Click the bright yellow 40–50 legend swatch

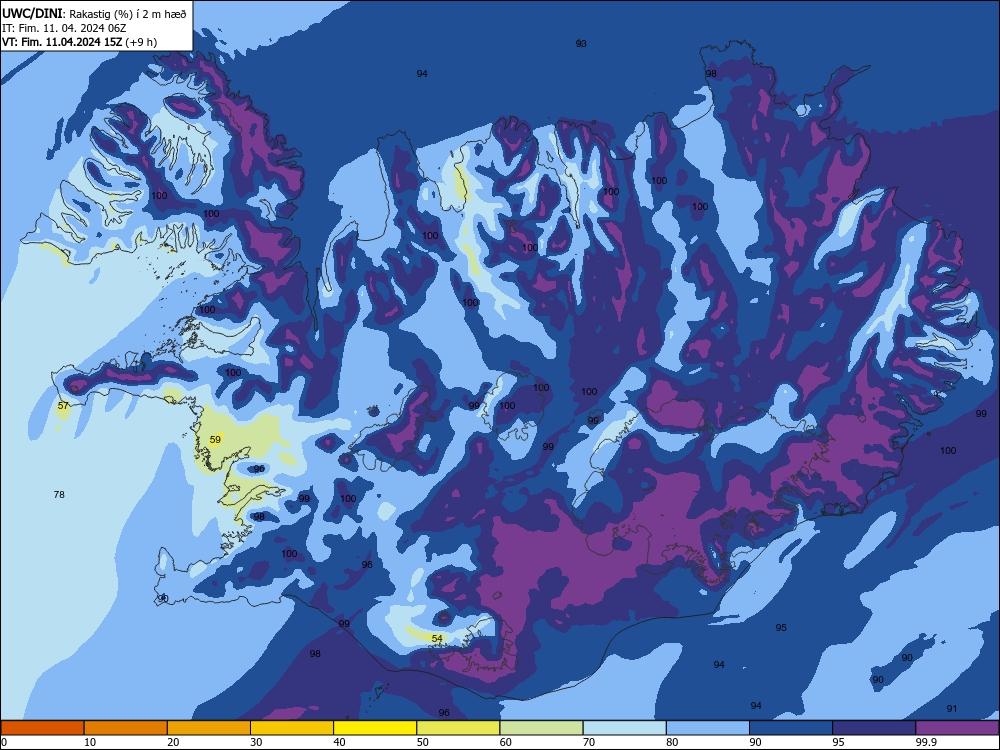pyautogui.click(x=375, y=728)
